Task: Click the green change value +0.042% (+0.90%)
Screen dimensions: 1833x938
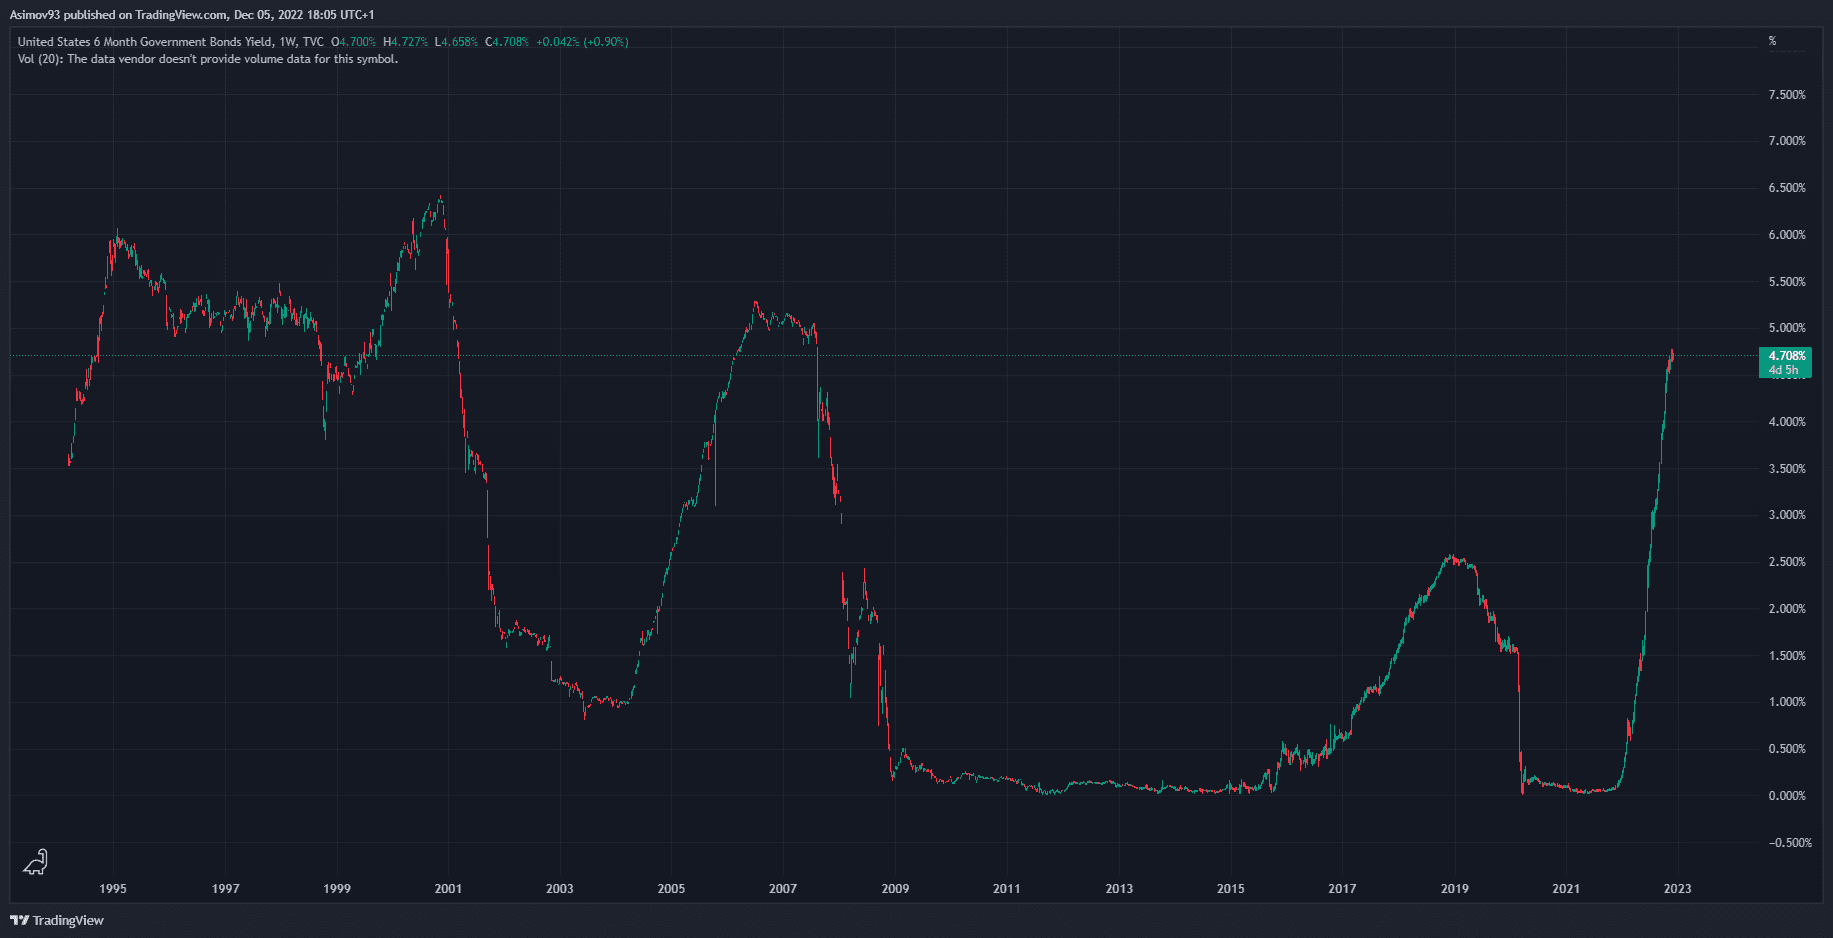Action: 582,42
